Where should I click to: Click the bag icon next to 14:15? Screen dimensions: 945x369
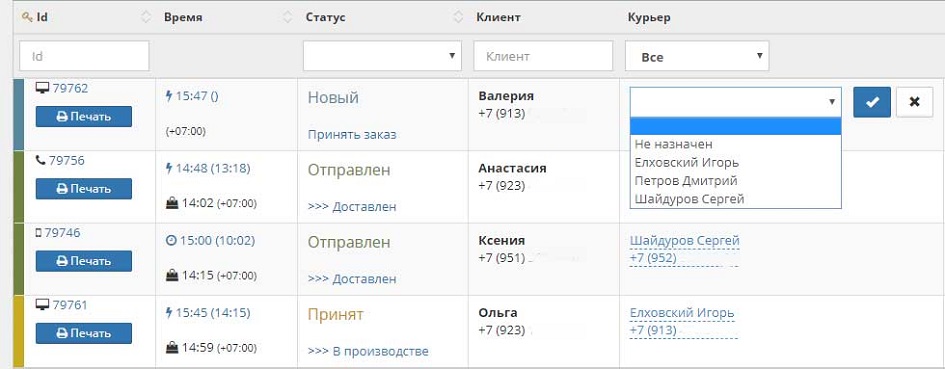pos(172,276)
